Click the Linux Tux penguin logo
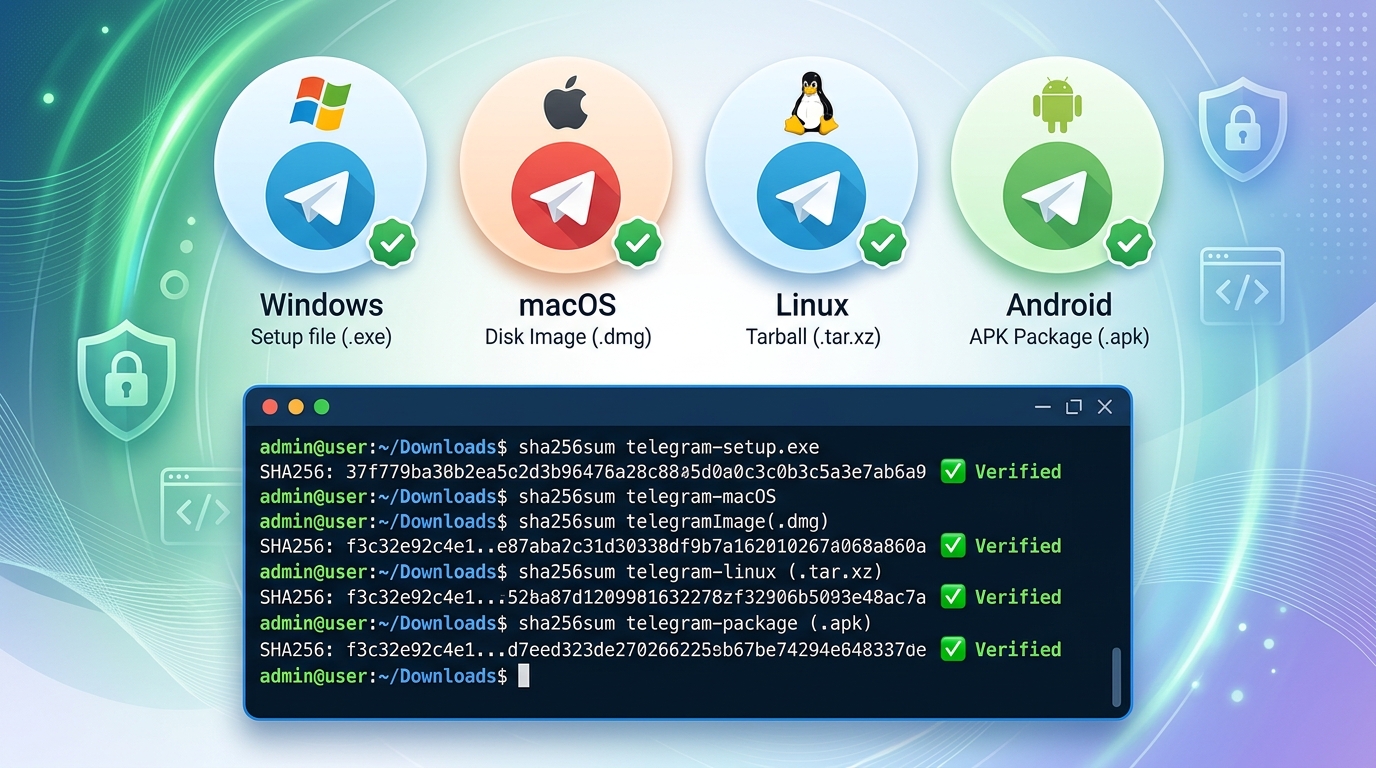This screenshot has width=1376, height=768. click(810, 103)
